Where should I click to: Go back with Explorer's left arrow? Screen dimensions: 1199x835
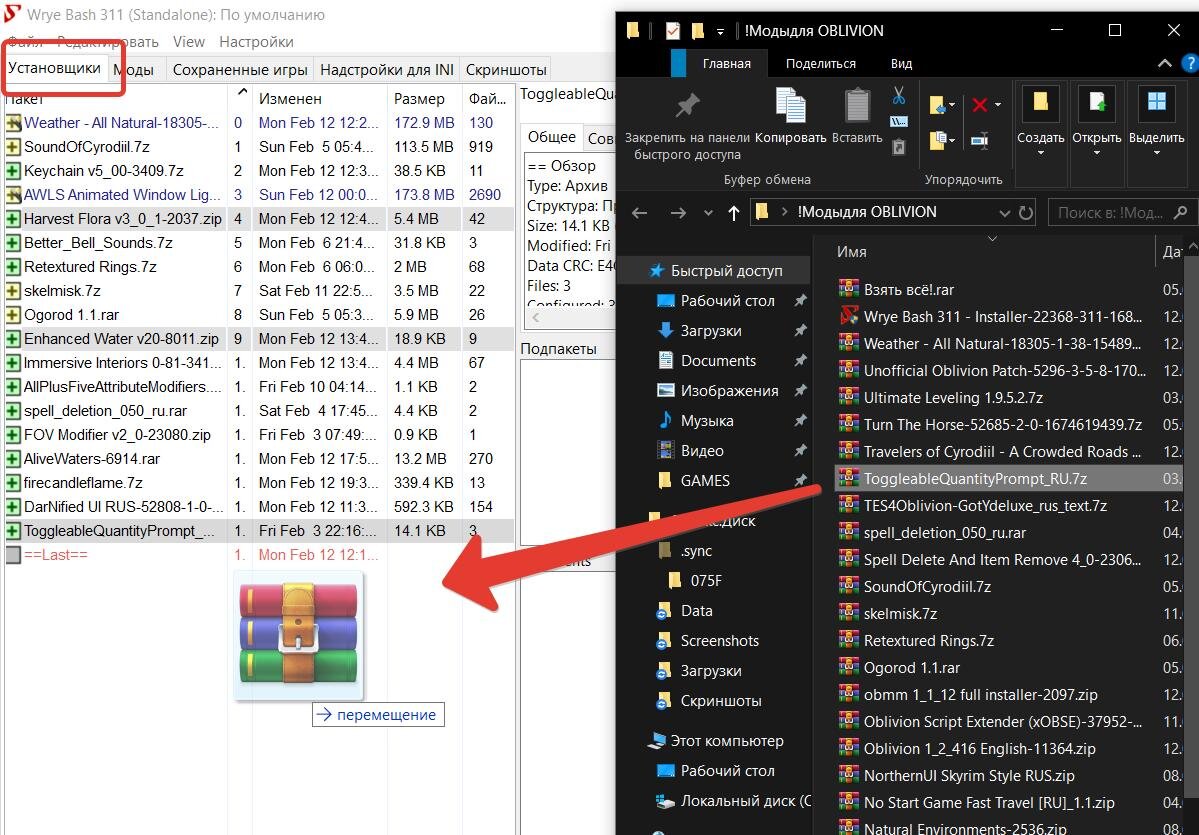click(640, 213)
